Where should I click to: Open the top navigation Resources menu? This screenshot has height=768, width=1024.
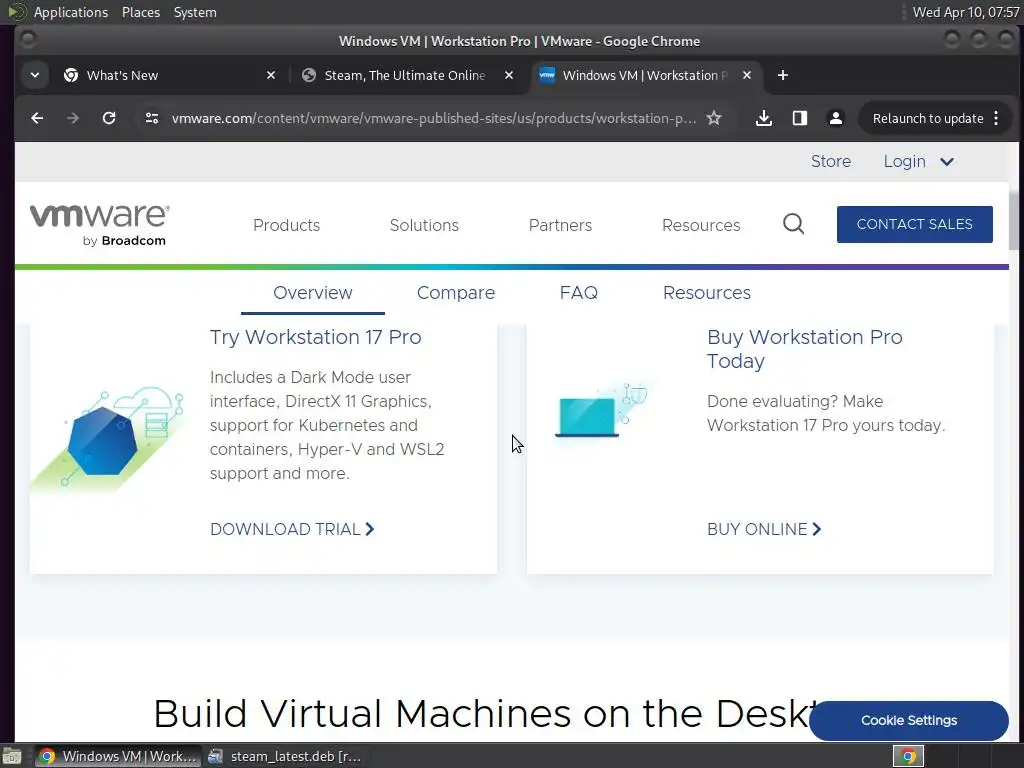pyautogui.click(x=701, y=225)
